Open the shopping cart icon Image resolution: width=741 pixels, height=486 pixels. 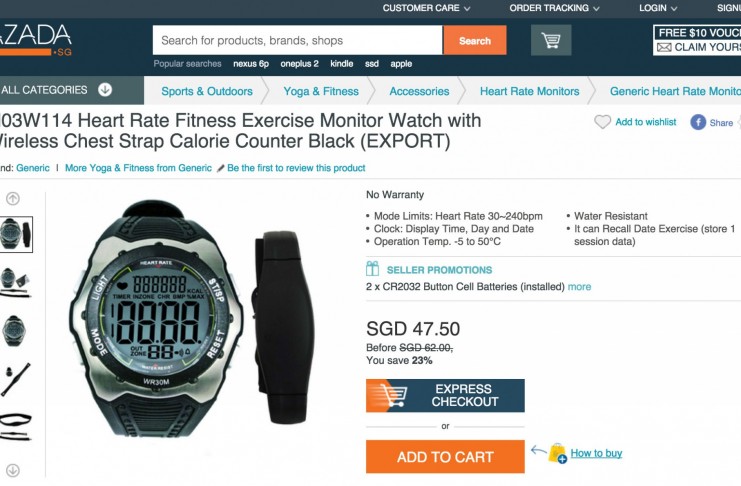point(551,40)
